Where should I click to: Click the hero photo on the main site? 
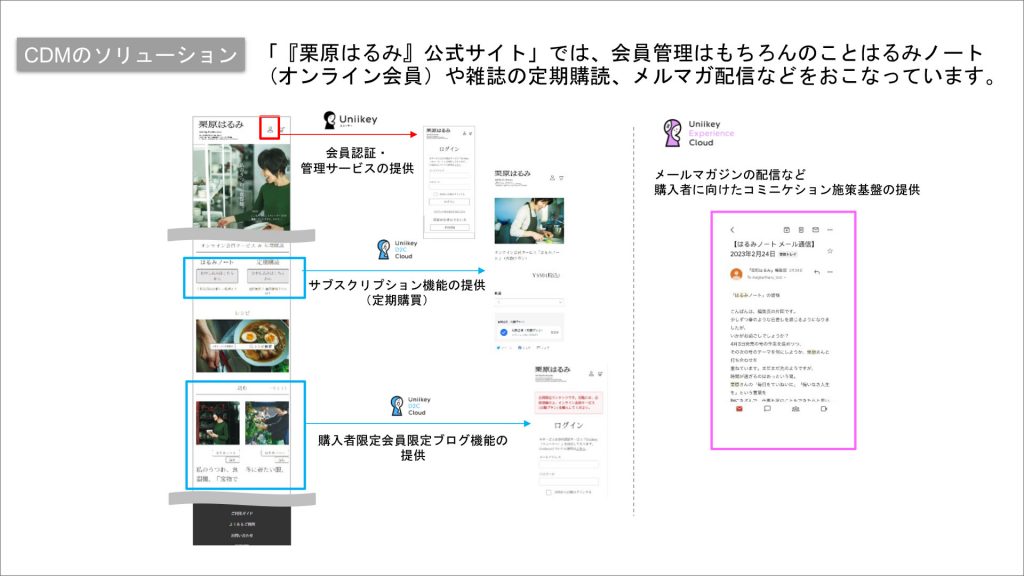[242, 186]
